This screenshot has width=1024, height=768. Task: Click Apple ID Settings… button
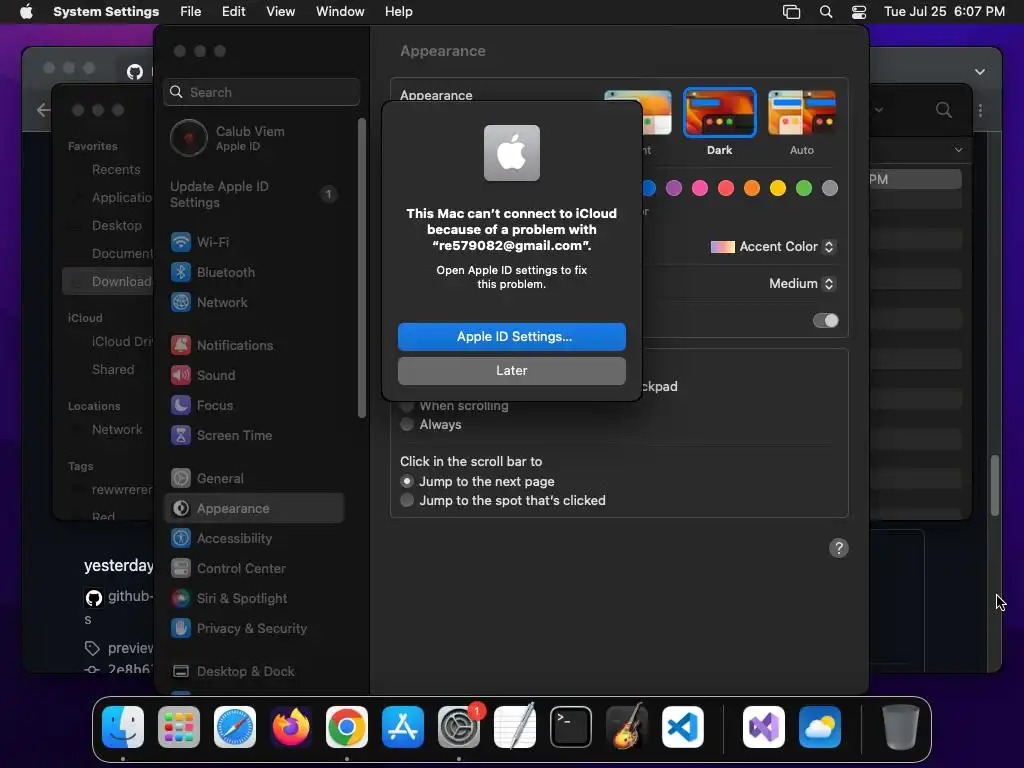click(512, 337)
